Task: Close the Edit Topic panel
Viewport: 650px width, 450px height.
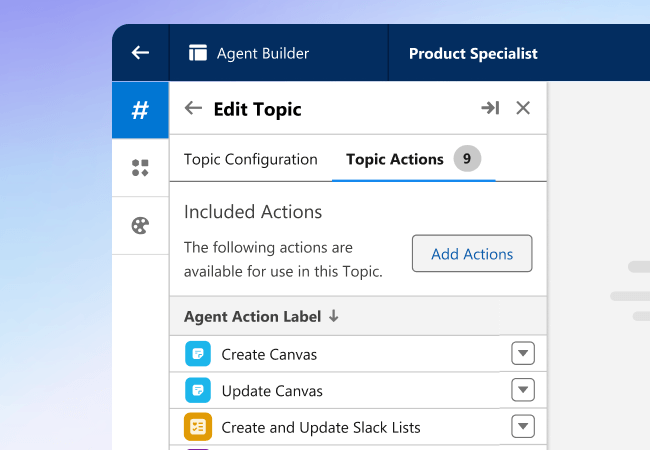Action: pyautogui.click(x=523, y=108)
